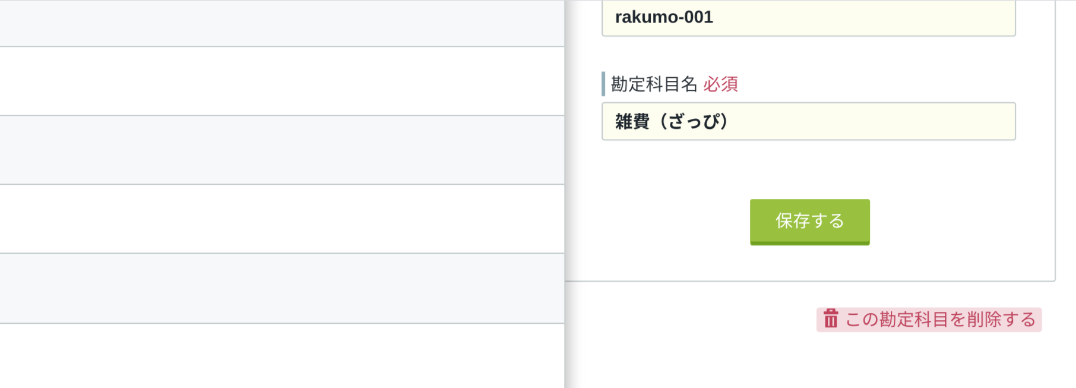This screenshot has height=388, width=1076.
Task: Click the この勘定科目を削除する link text
Action: click(x=940, y=320)
